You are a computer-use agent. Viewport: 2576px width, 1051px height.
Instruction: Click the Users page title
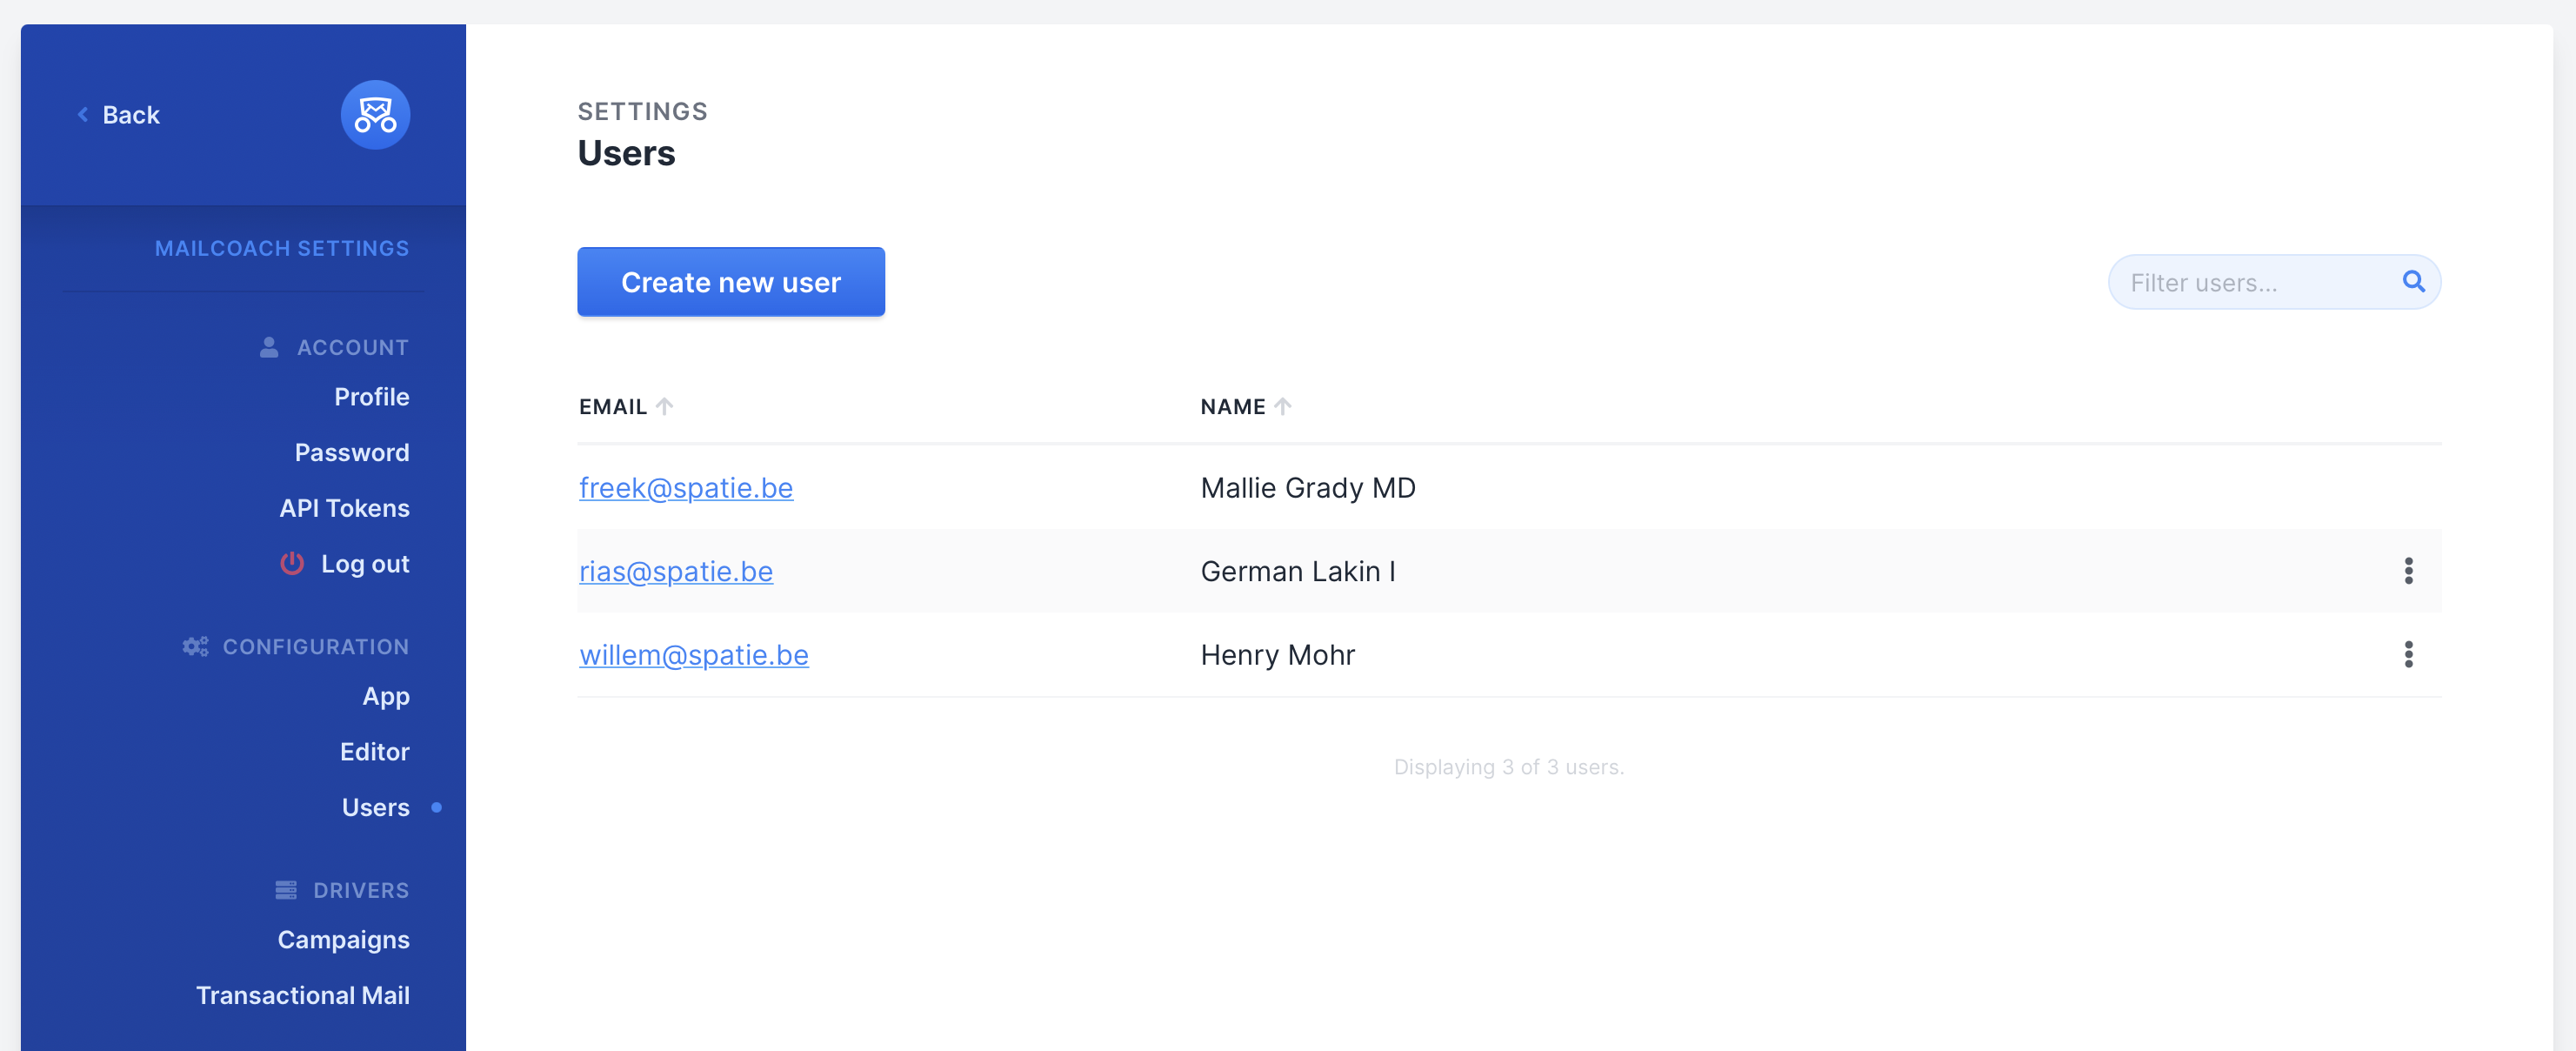(x=626, y=153)
